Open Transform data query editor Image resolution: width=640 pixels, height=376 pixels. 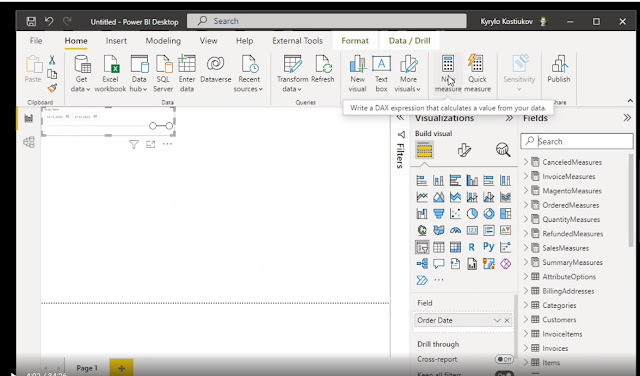[x=292, y=65]
